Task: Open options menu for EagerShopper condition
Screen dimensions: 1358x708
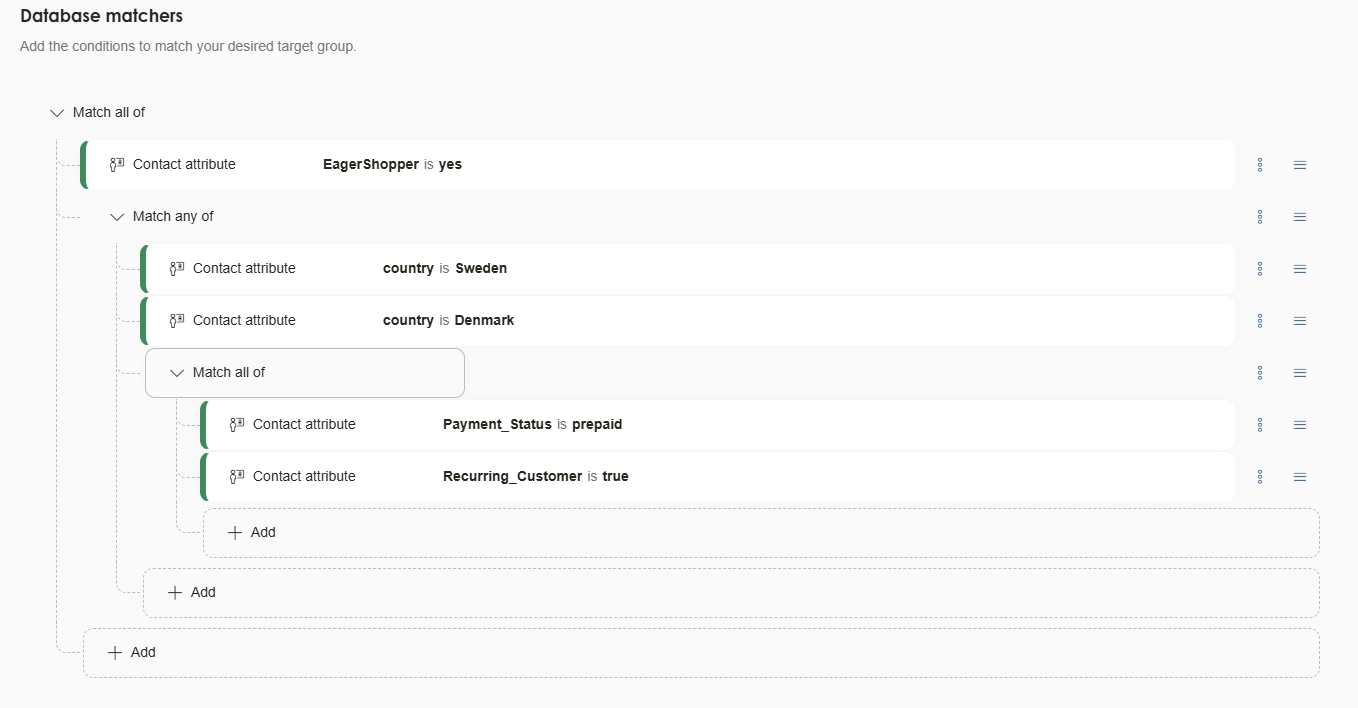Action: 1259,165
